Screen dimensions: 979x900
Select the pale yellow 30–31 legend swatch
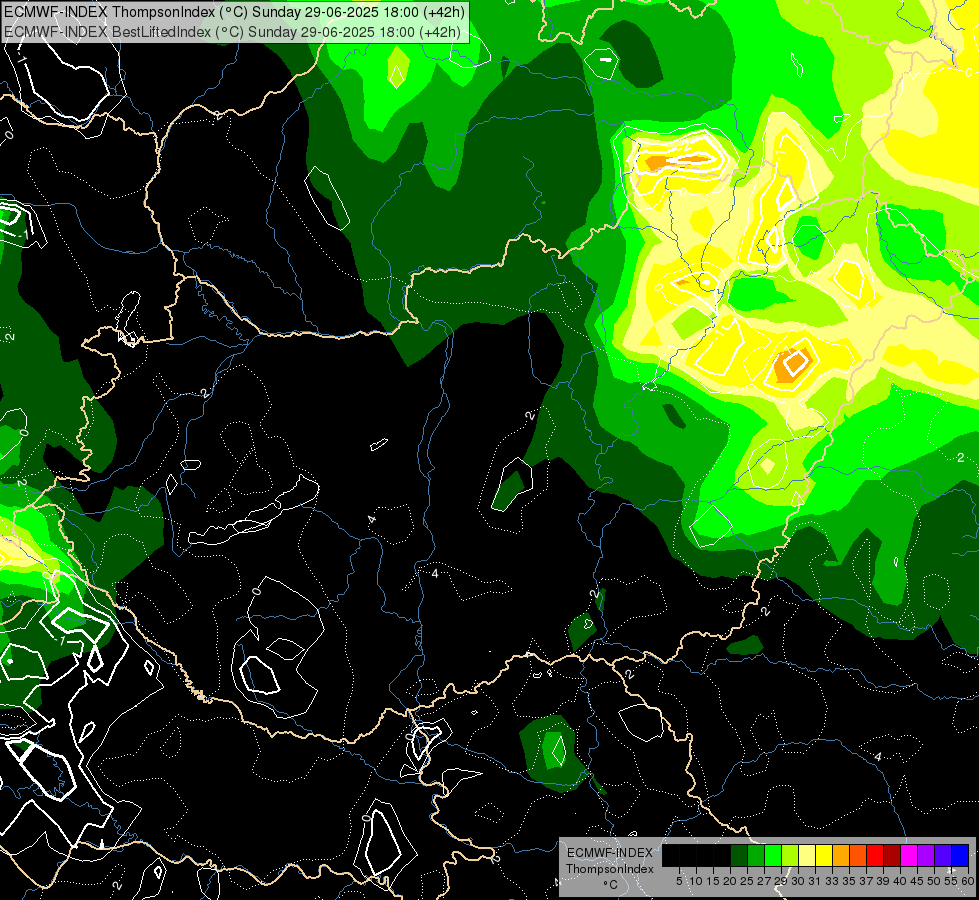pos(807,855)
